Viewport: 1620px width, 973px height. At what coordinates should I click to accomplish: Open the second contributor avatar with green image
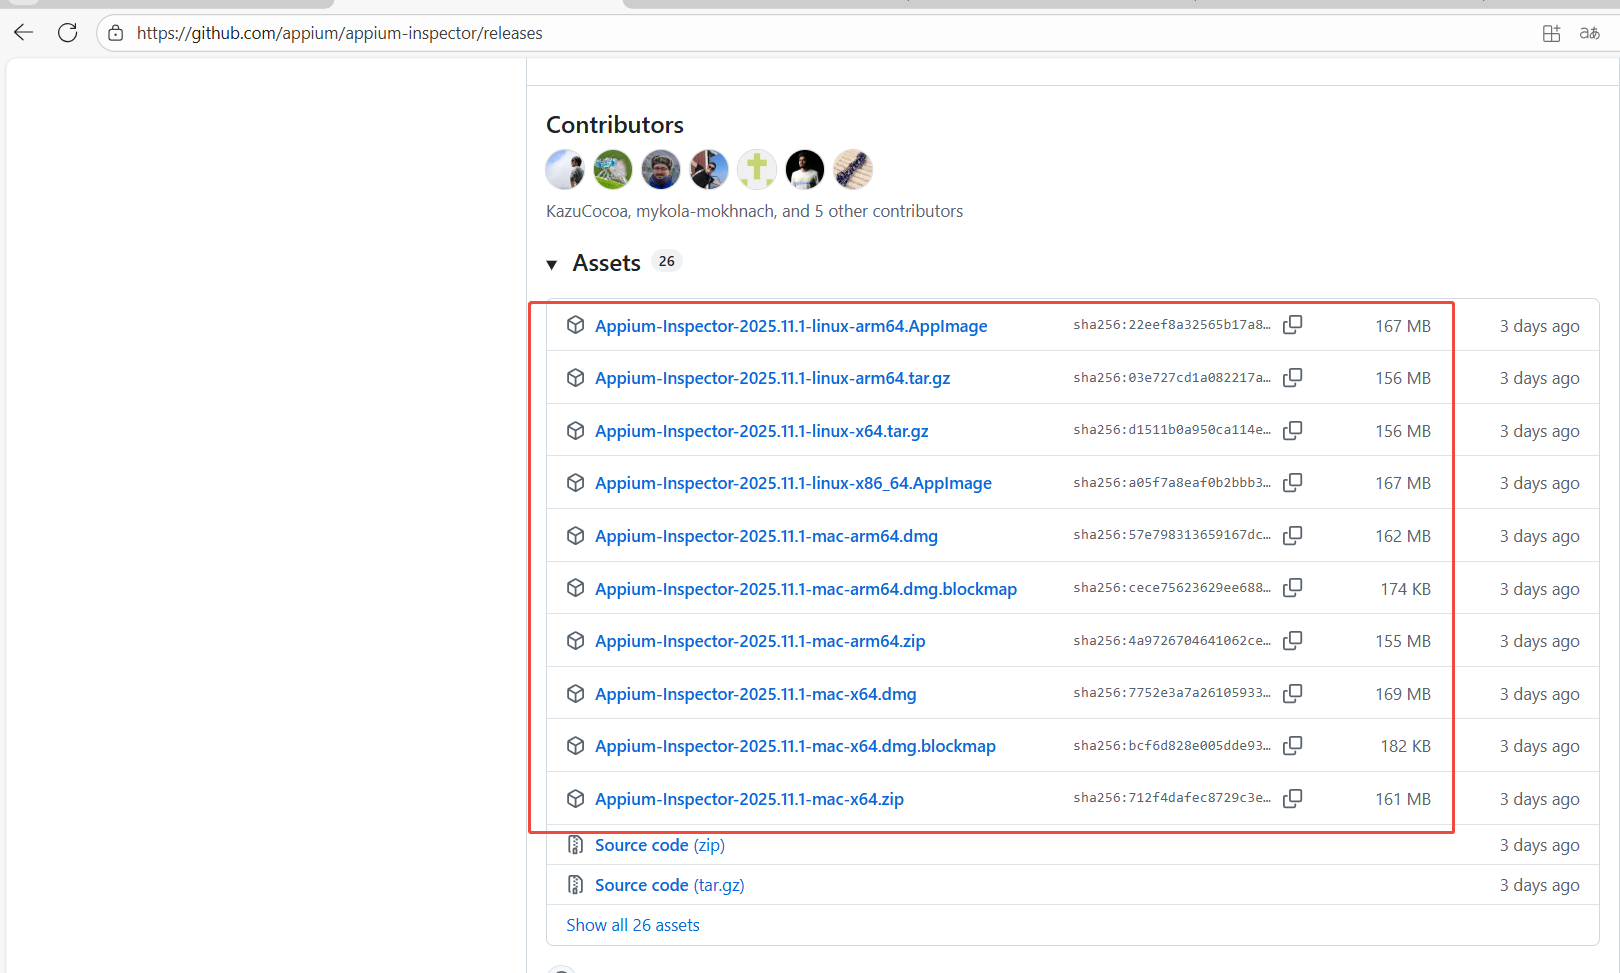tap(613, 169)
